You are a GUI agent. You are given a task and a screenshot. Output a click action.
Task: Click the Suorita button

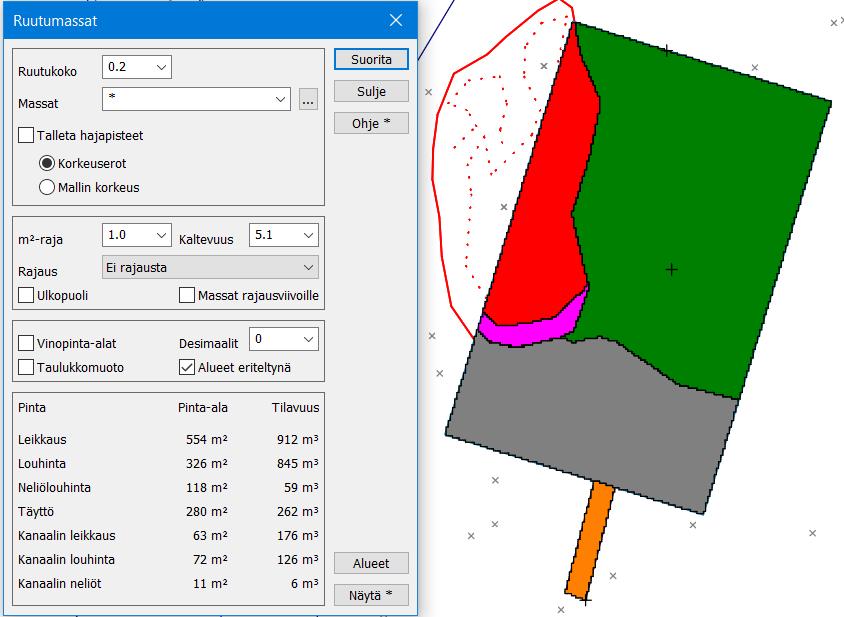coord(371,59)
